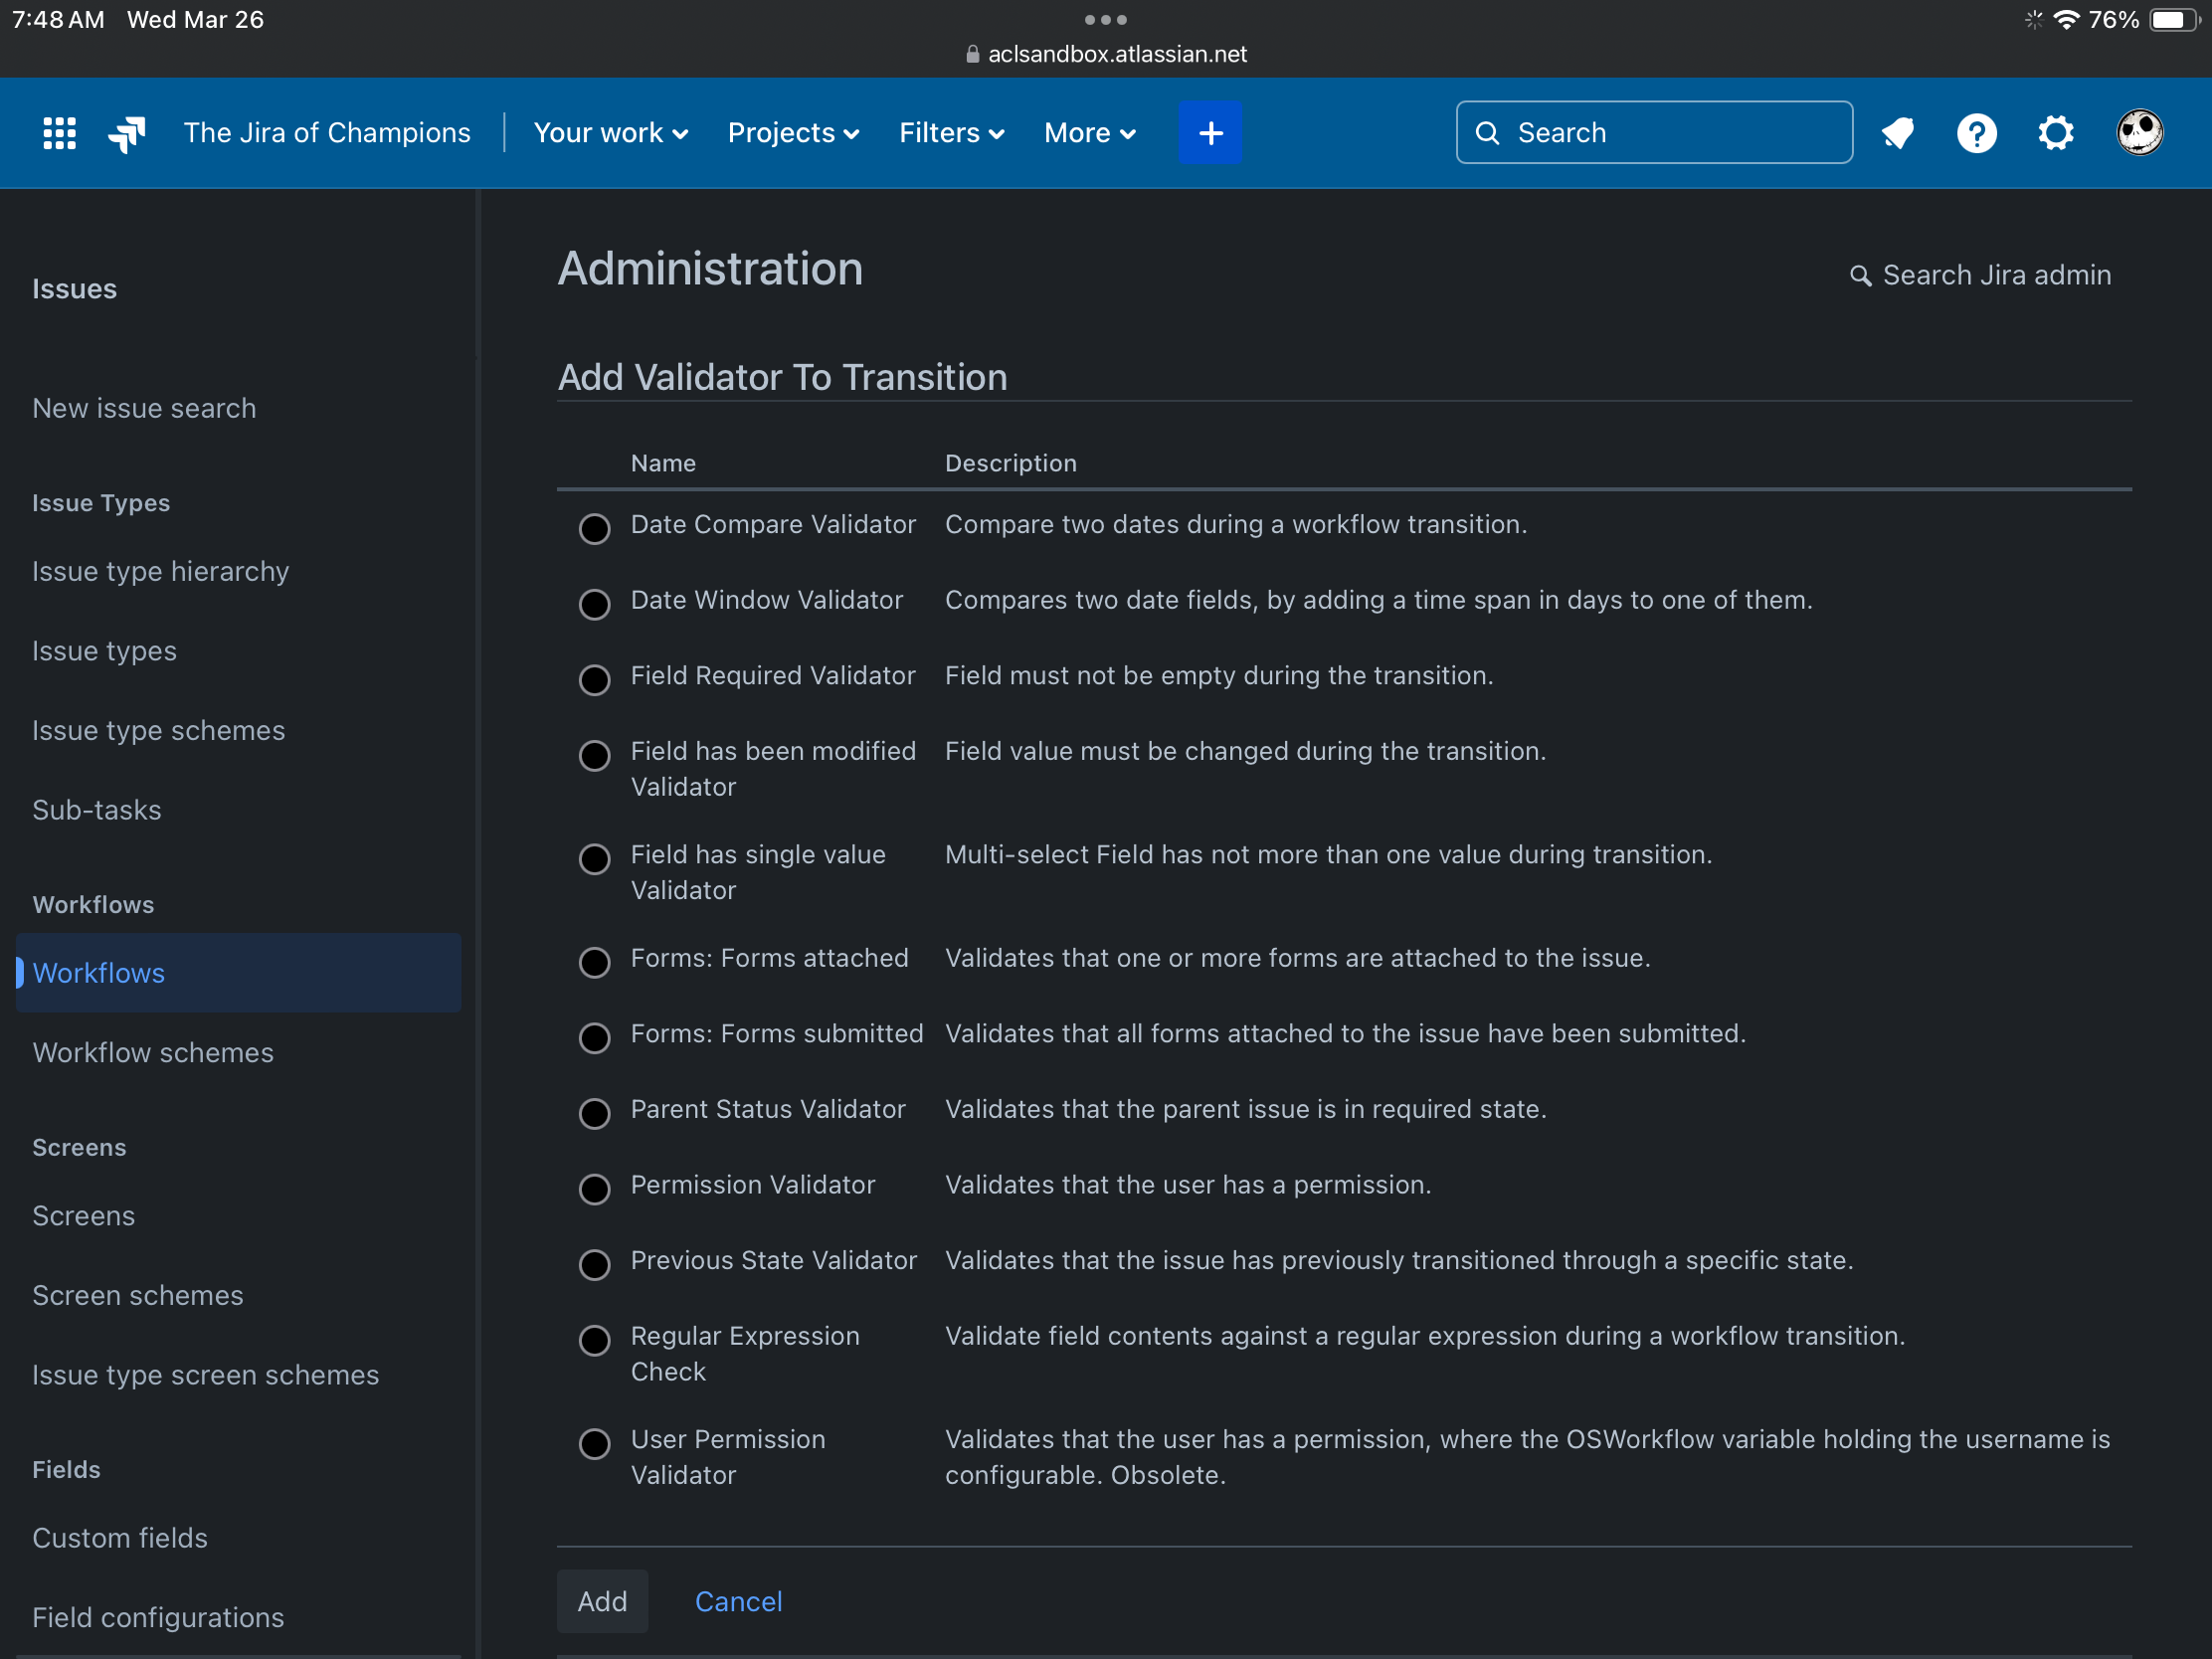Image resolution: width=2212 pixels, height=1659 pixels.
Task: Choose the Permission Validator radio button
Action: coord(595,1188)
